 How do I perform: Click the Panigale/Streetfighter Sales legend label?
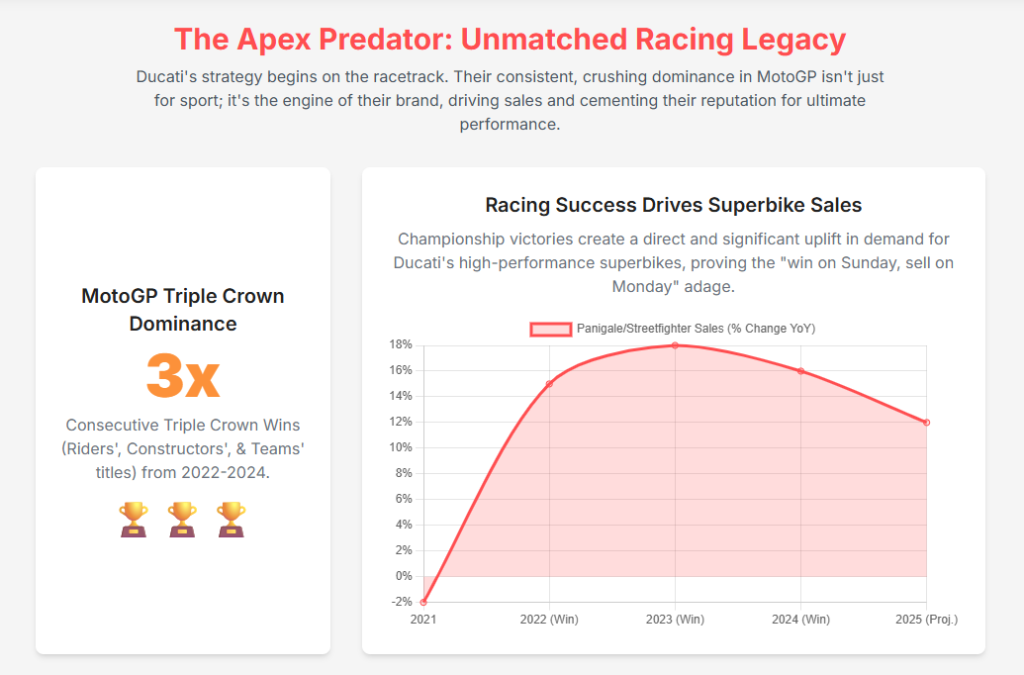pyautogui.click(x=696, y=329)
